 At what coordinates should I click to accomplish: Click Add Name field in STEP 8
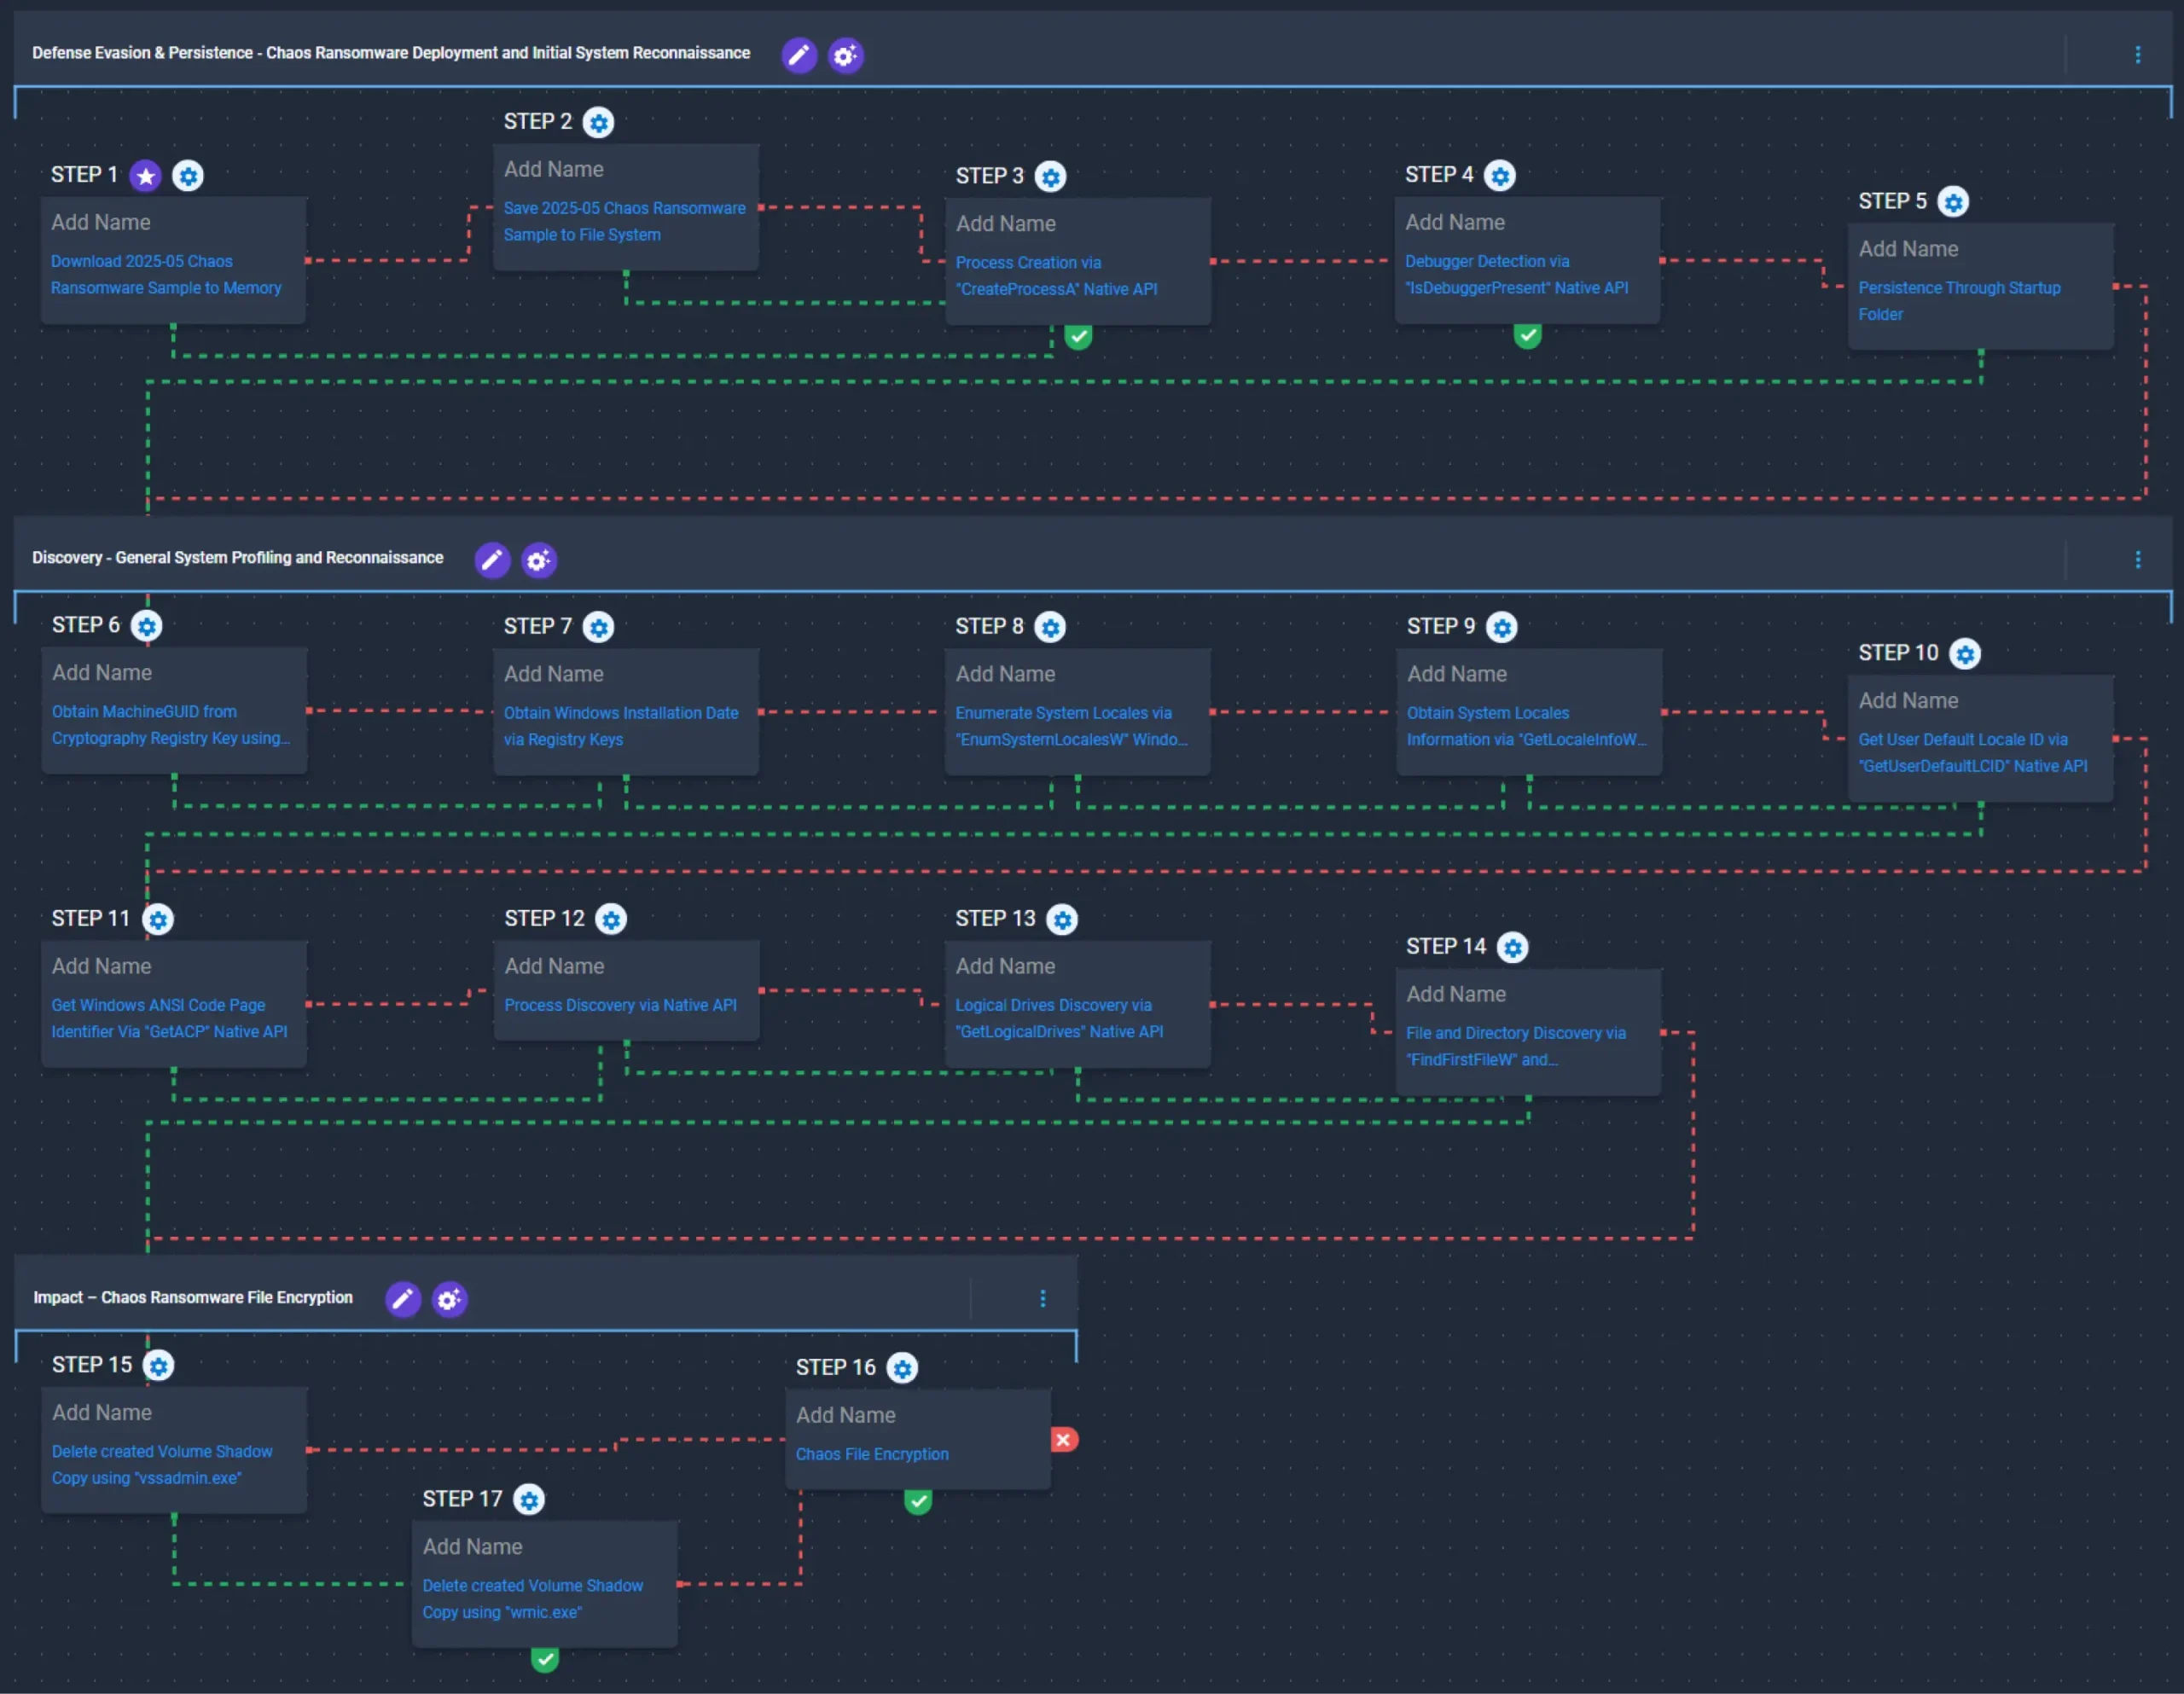point(1005,675)
